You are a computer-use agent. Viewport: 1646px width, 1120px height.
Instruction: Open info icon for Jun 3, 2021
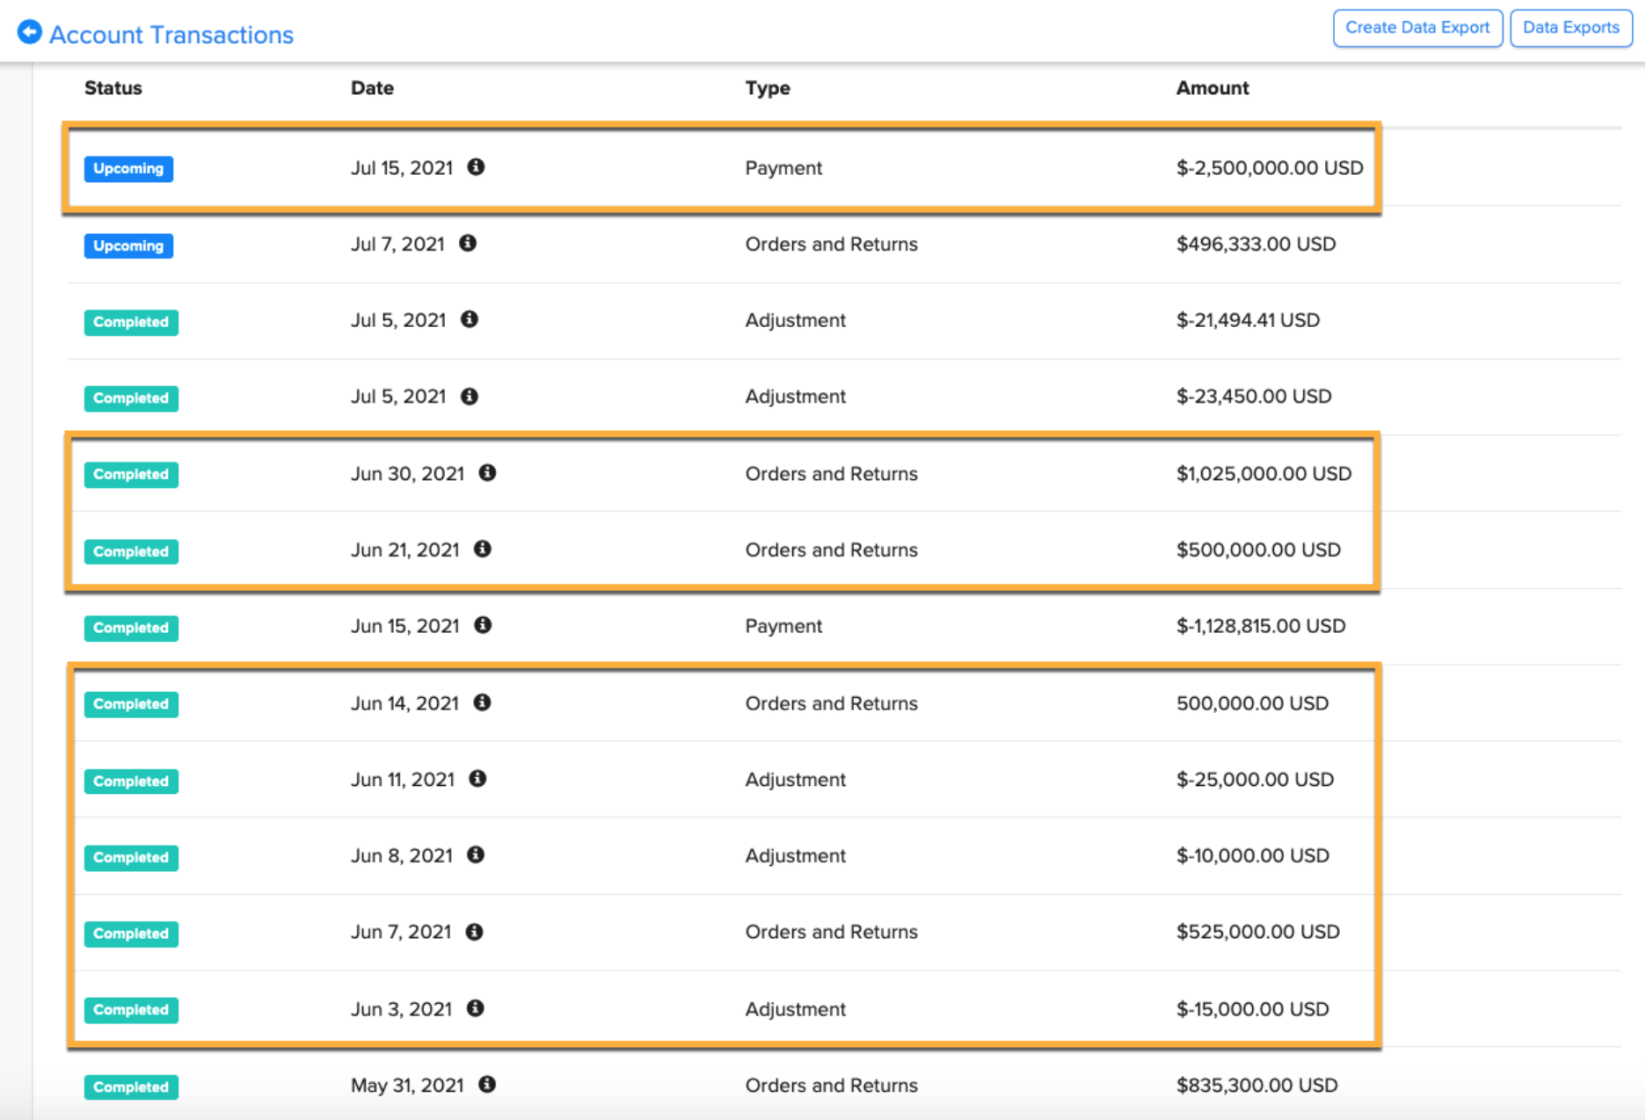tap(476, 1008)
